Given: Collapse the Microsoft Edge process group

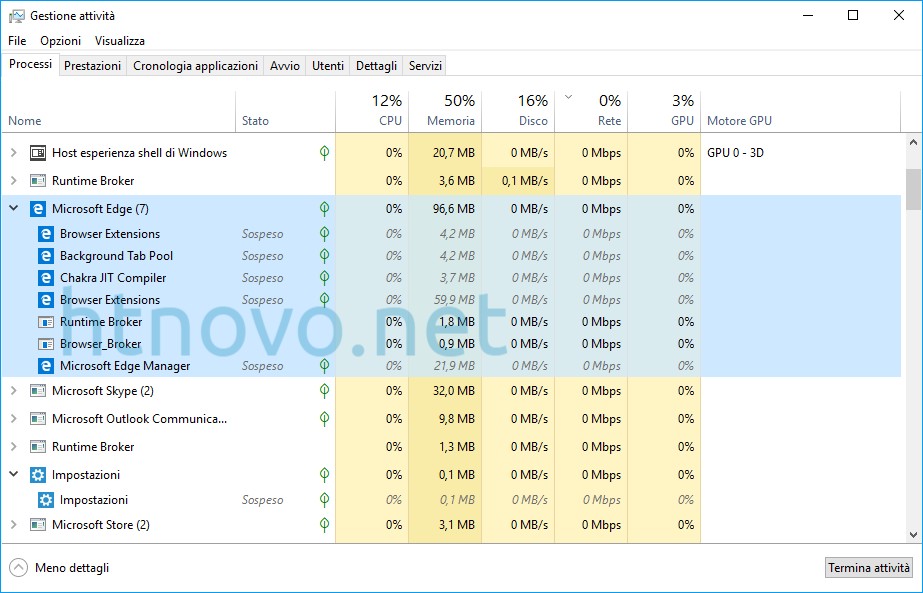Looking at the screenshot, I should click(12, 209).
